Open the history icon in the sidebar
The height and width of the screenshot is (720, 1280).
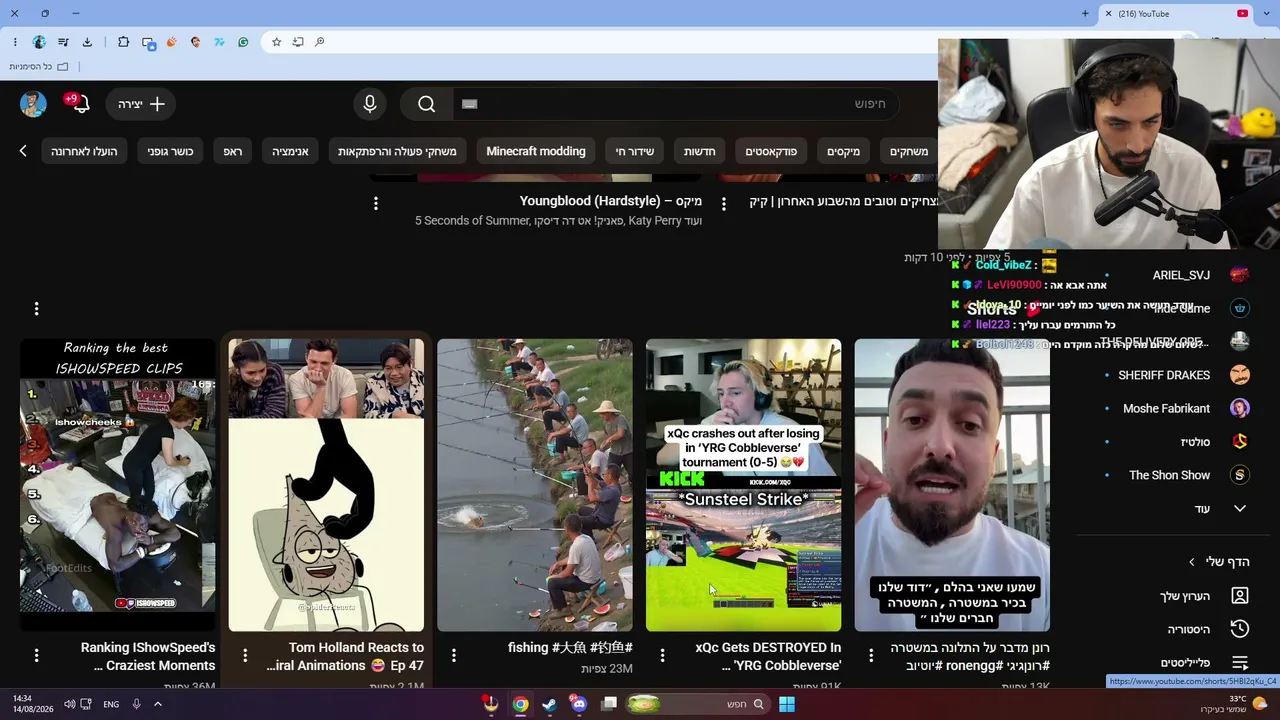pyautogui.click(x=1240, y=629)
